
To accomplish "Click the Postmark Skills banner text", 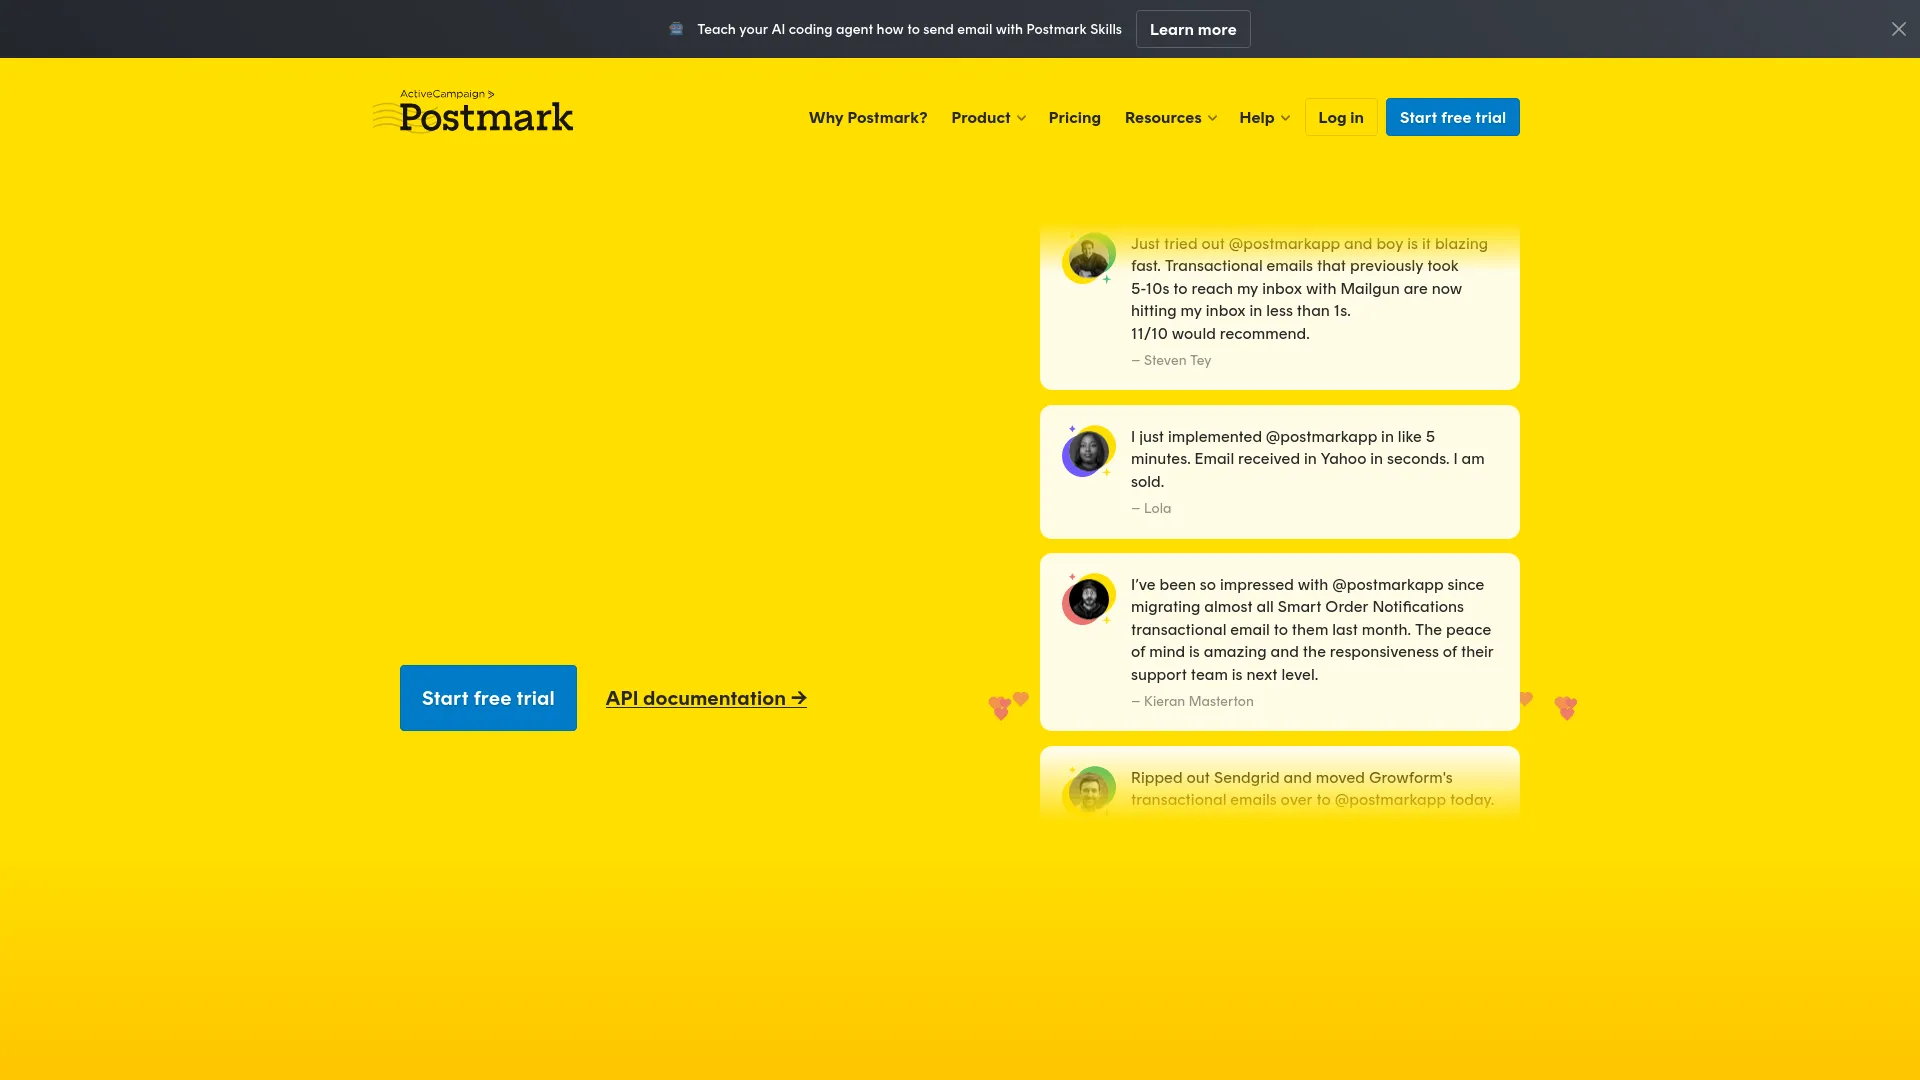I will click(x=909, y=29).
